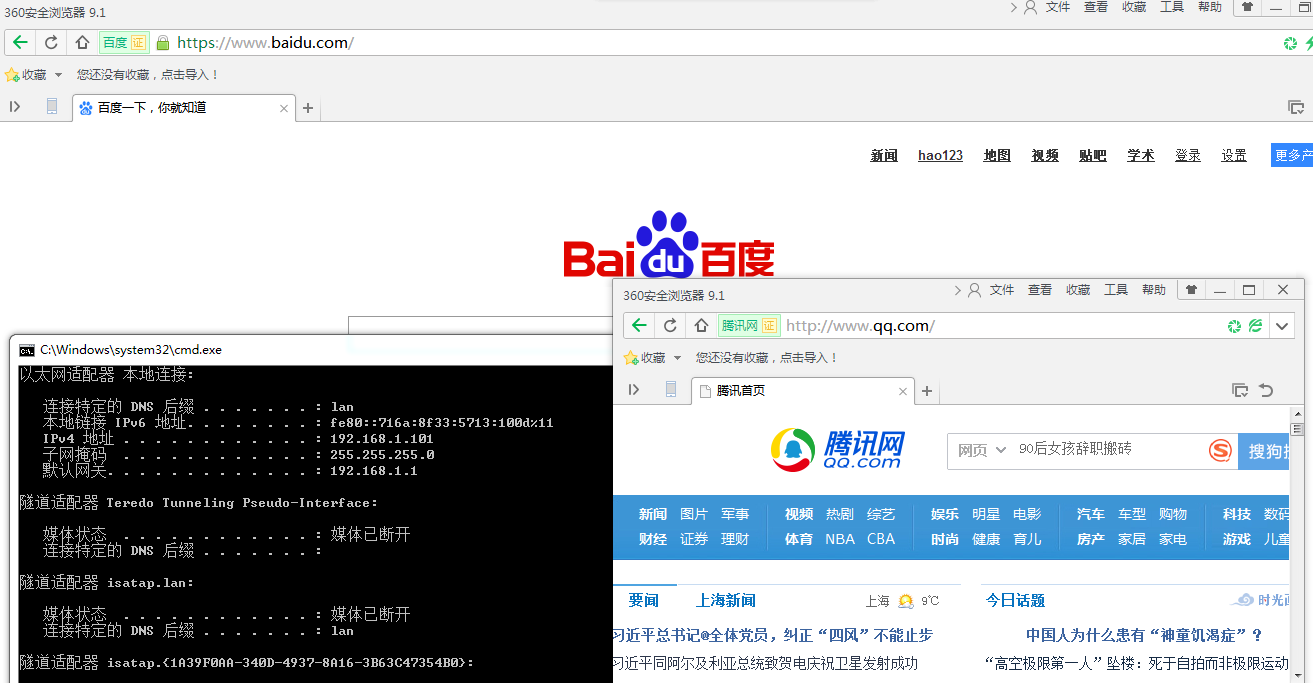The width and height of the screenshot is (1313, 683).
Task: Open the address bar dropdown in QQ window
Action: (1282, 325)
